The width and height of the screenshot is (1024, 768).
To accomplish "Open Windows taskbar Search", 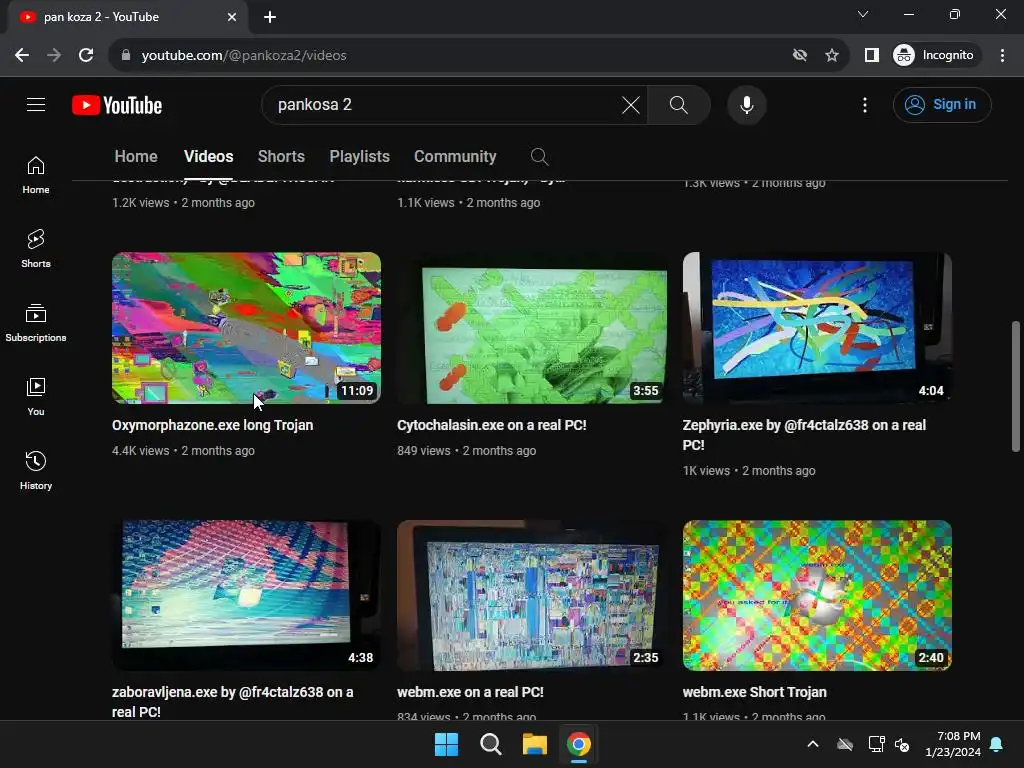I will pos(490,744).
